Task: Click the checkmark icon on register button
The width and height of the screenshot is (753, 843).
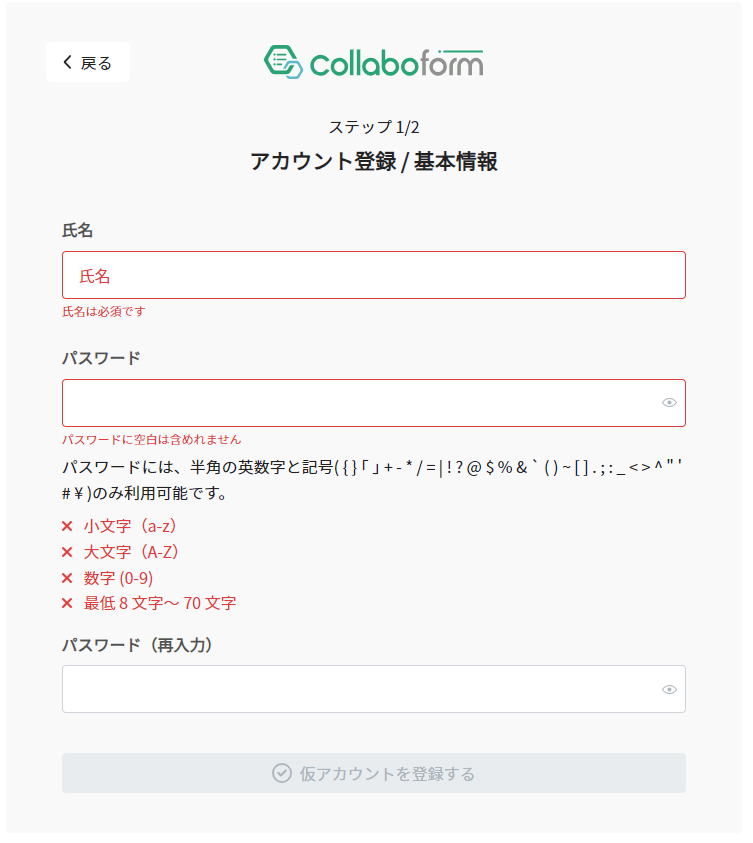Action: point(282,773)
